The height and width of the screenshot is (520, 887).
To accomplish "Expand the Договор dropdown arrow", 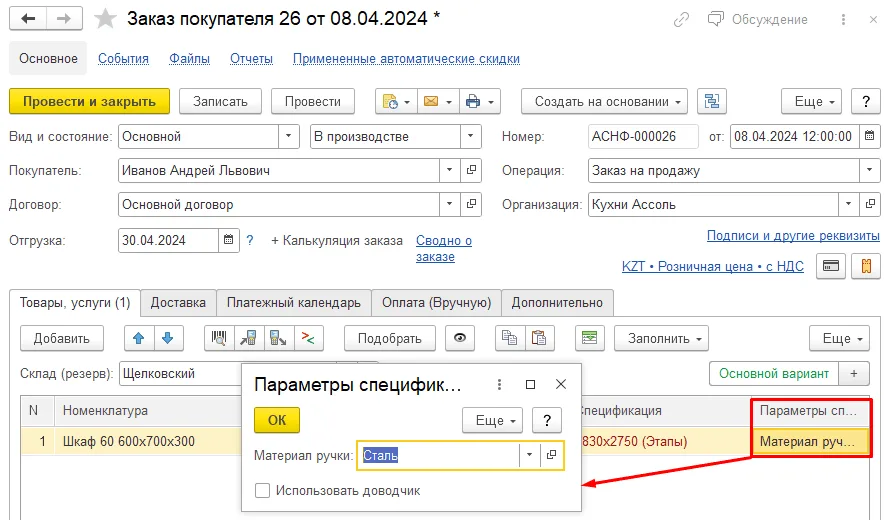I will click(450, 204).
